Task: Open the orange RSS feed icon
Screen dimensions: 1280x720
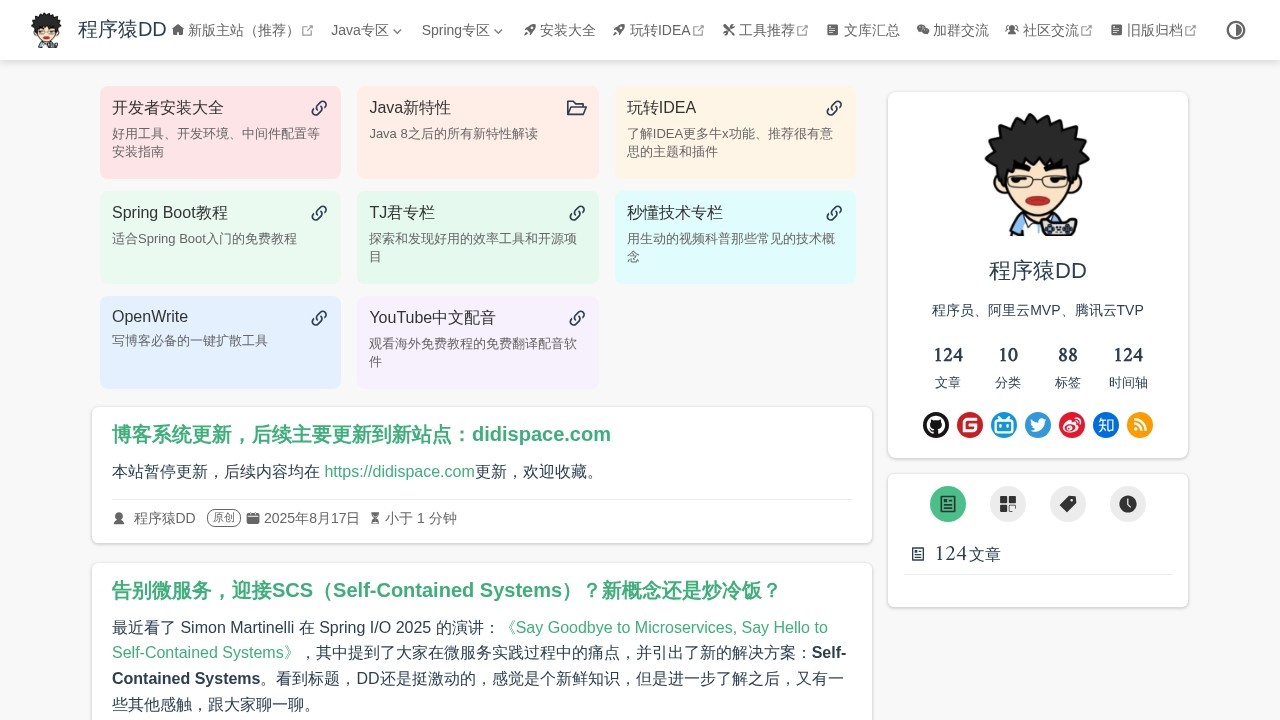Action: [1140, 425]
